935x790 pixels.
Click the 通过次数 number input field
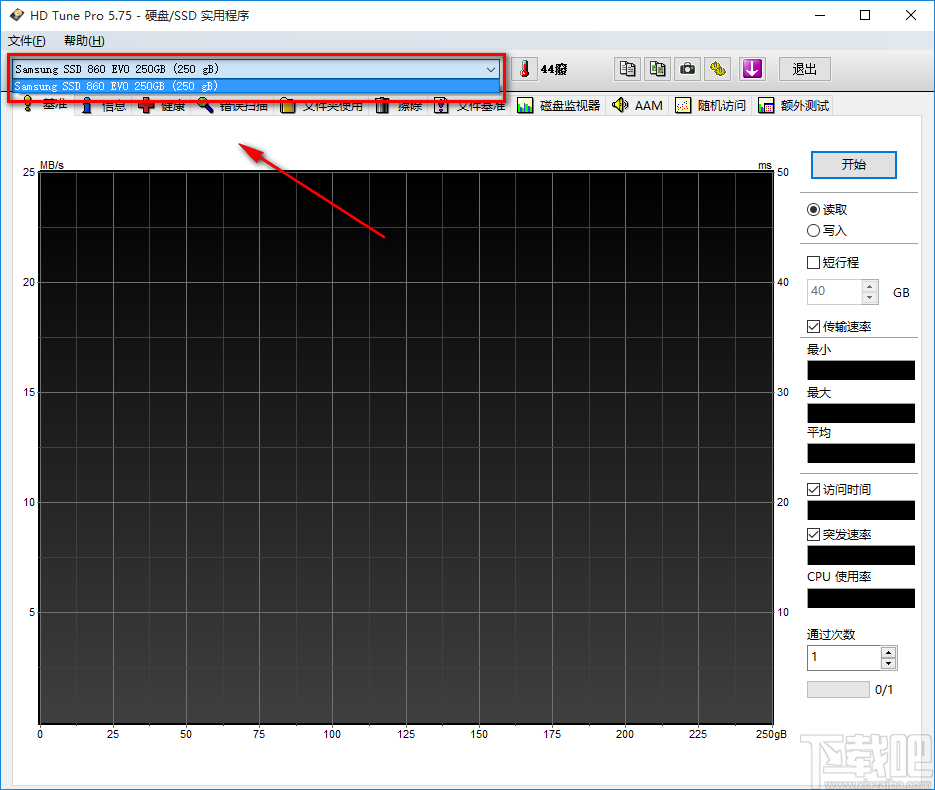point(843,658)
